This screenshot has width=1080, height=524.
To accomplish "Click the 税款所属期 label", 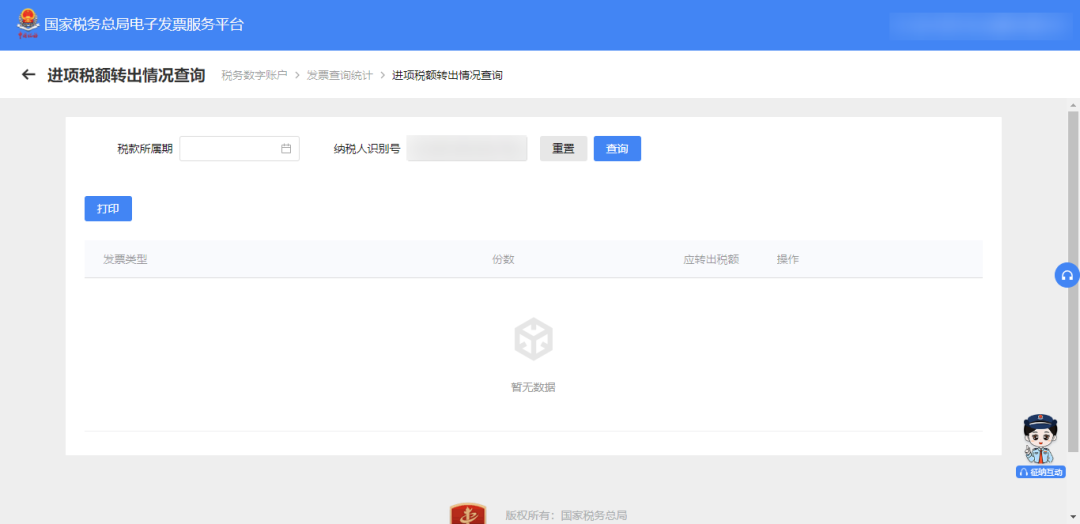I will pyautogui.click(x=145, y=149).
